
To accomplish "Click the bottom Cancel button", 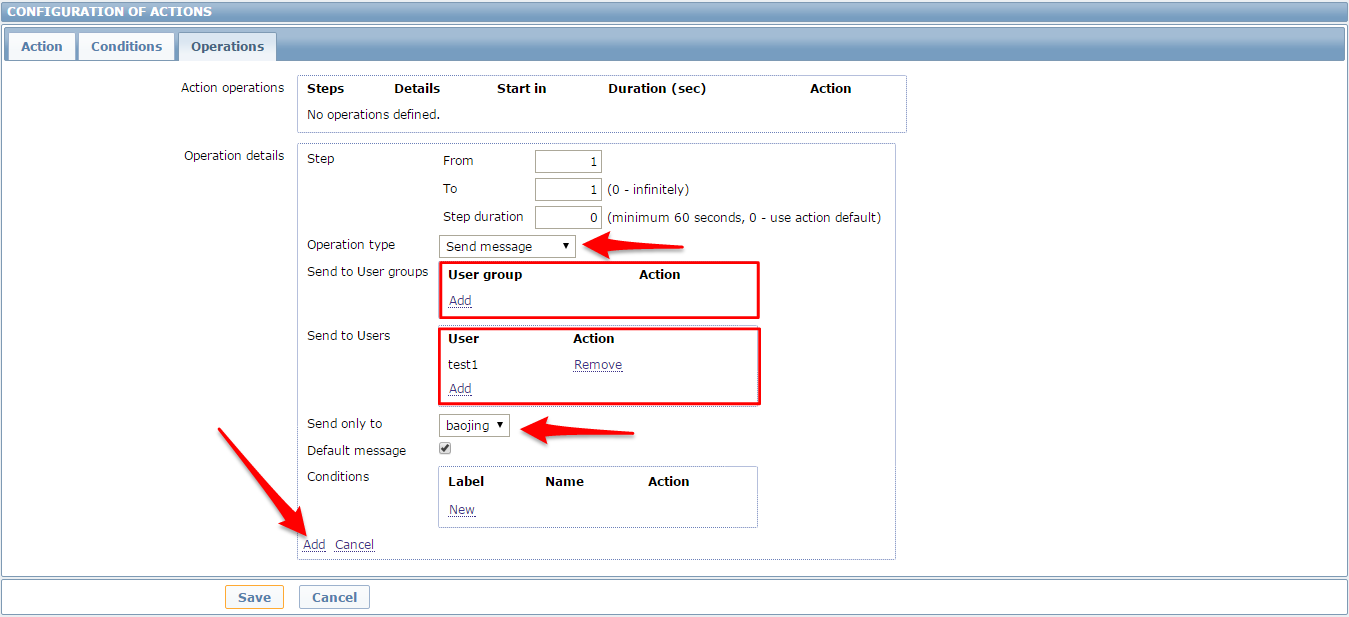I will tap(334, 598).
